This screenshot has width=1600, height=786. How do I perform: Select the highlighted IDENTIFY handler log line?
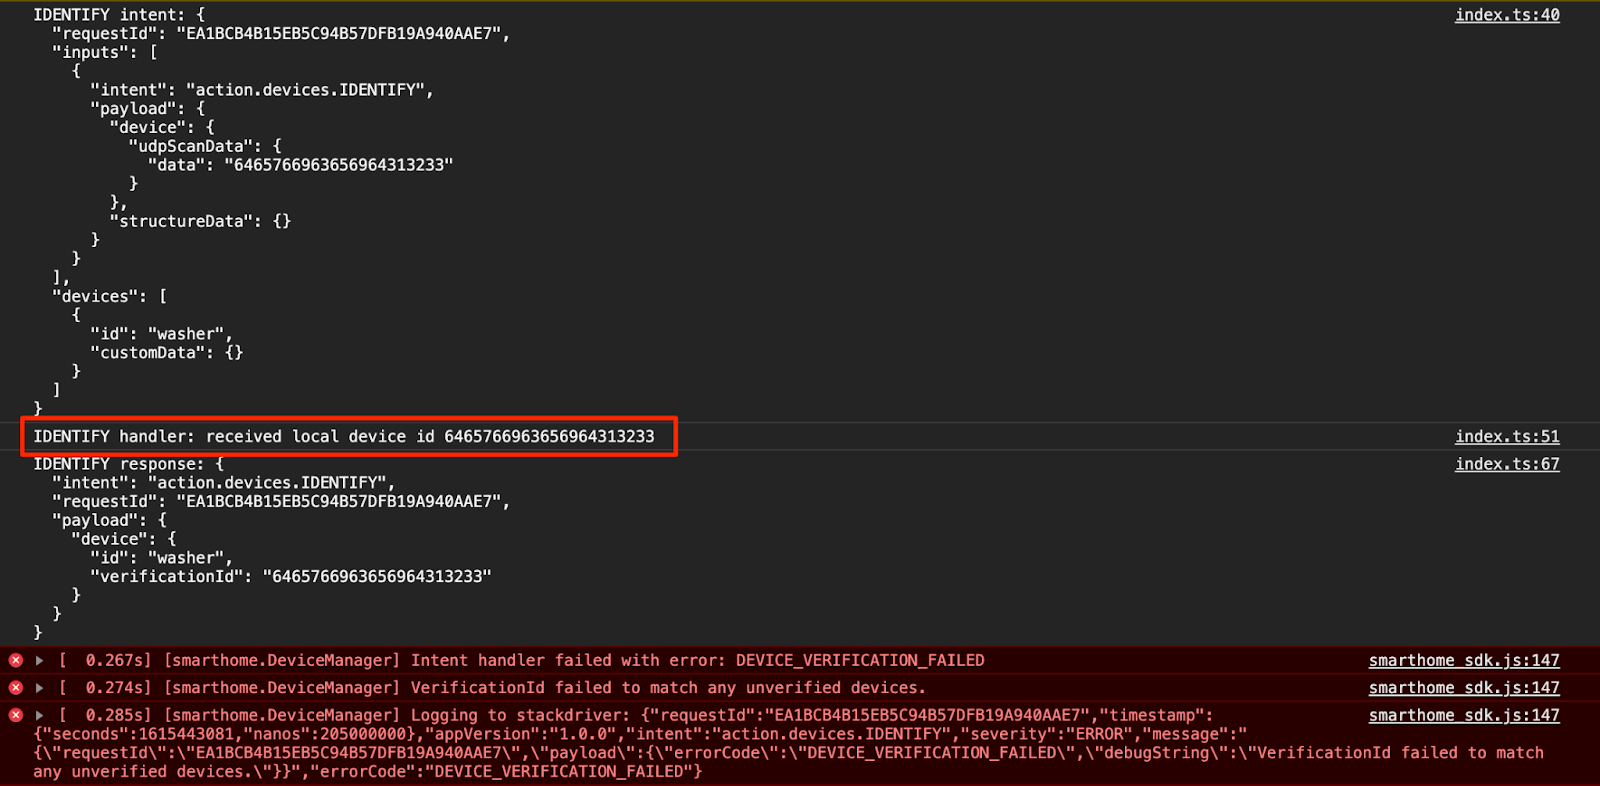pos(343,437)
